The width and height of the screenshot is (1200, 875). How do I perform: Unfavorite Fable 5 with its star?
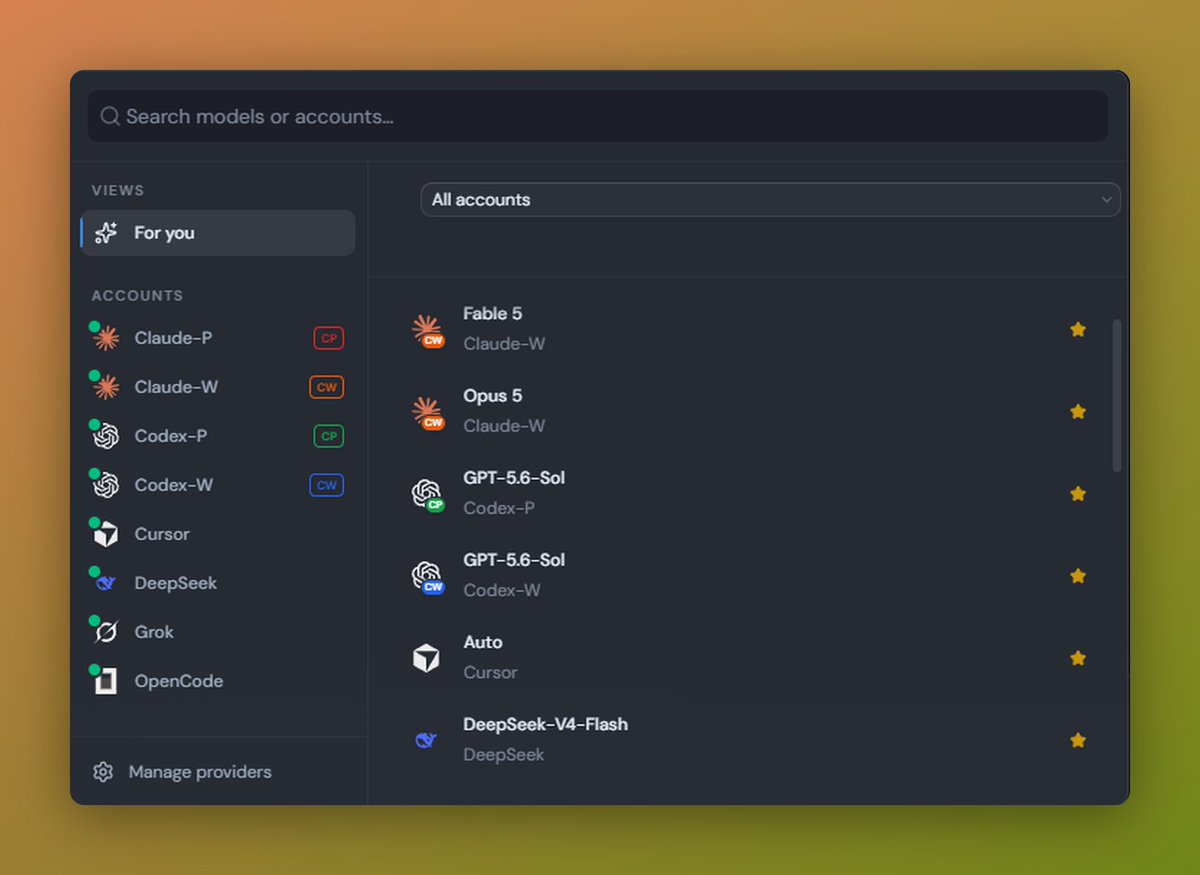[x=1078, y=329]
